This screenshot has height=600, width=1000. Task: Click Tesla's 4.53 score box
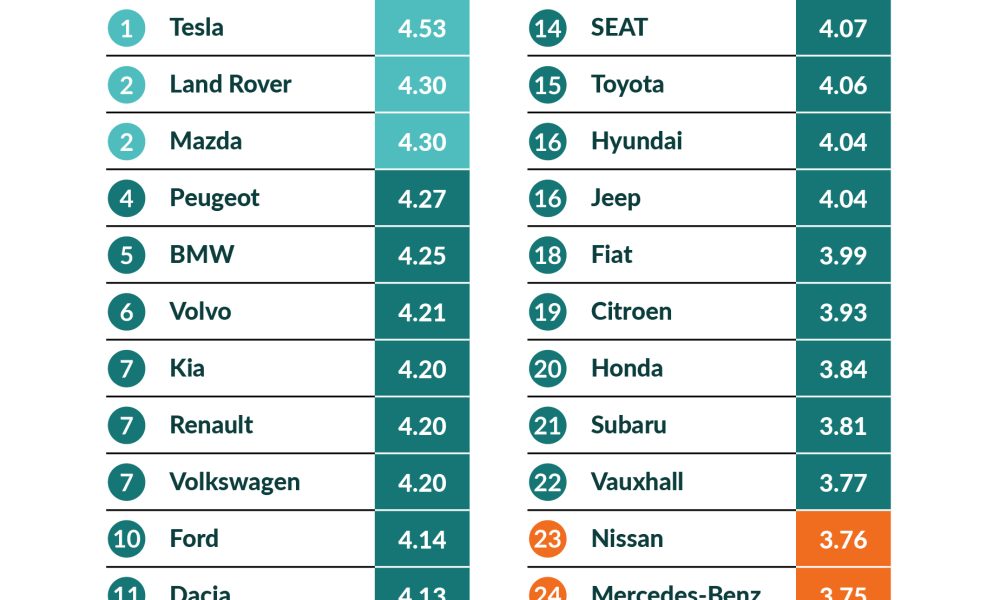(x=422, y=27)
